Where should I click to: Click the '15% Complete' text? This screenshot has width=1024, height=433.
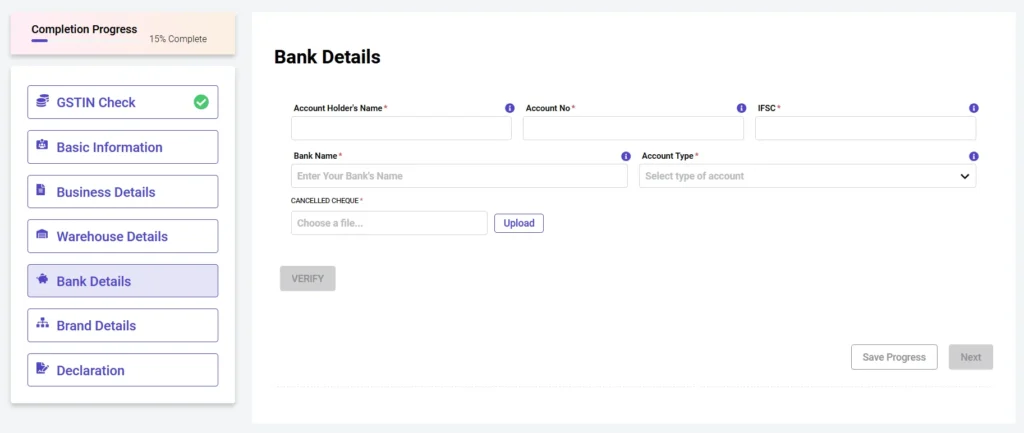pyautogui.click(x=178, y=39)
